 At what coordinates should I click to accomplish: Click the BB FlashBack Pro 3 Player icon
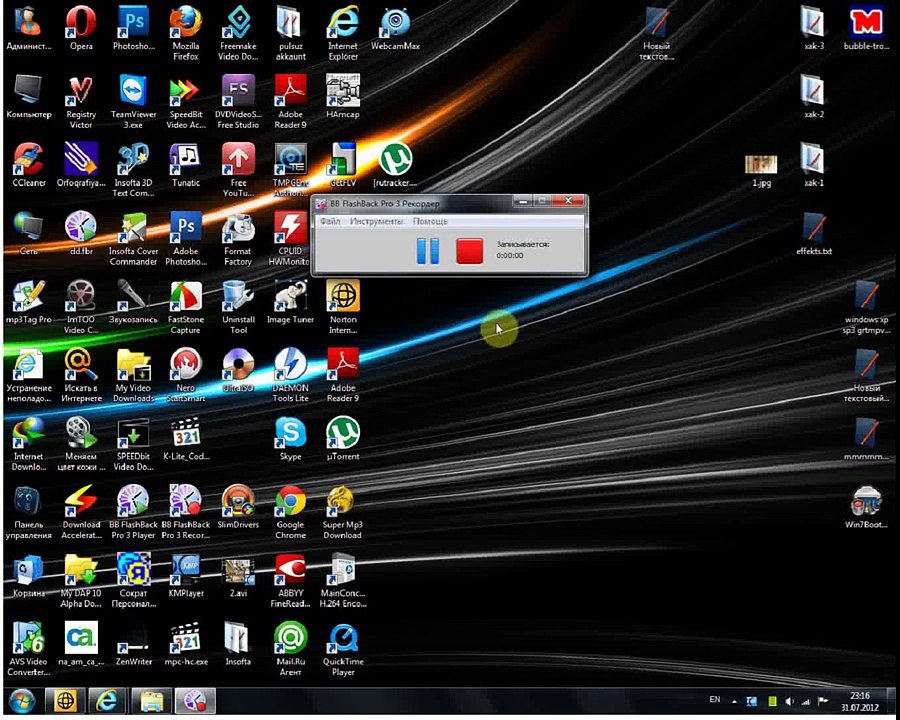[133, 512]
